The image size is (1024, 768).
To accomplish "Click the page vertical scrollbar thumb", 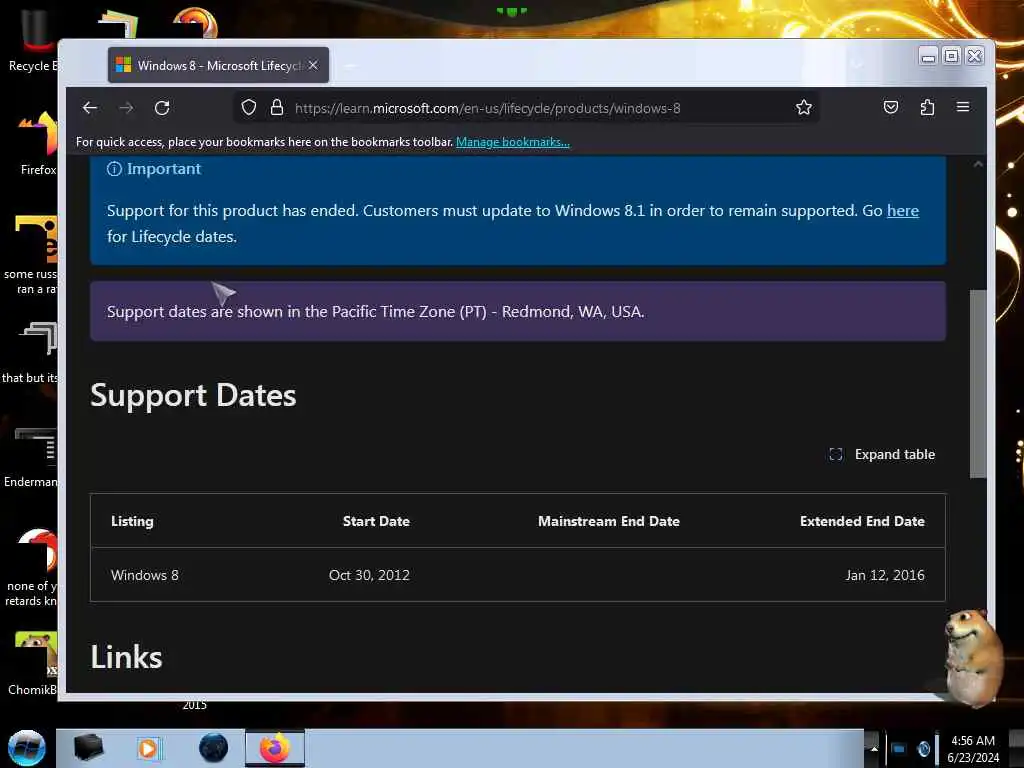I will pos(978,384).
